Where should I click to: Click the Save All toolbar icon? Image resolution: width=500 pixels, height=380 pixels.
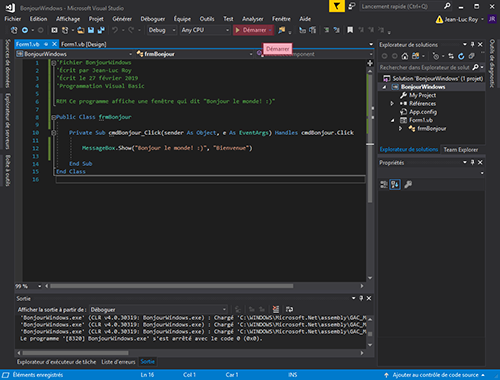tap(101, 30)
